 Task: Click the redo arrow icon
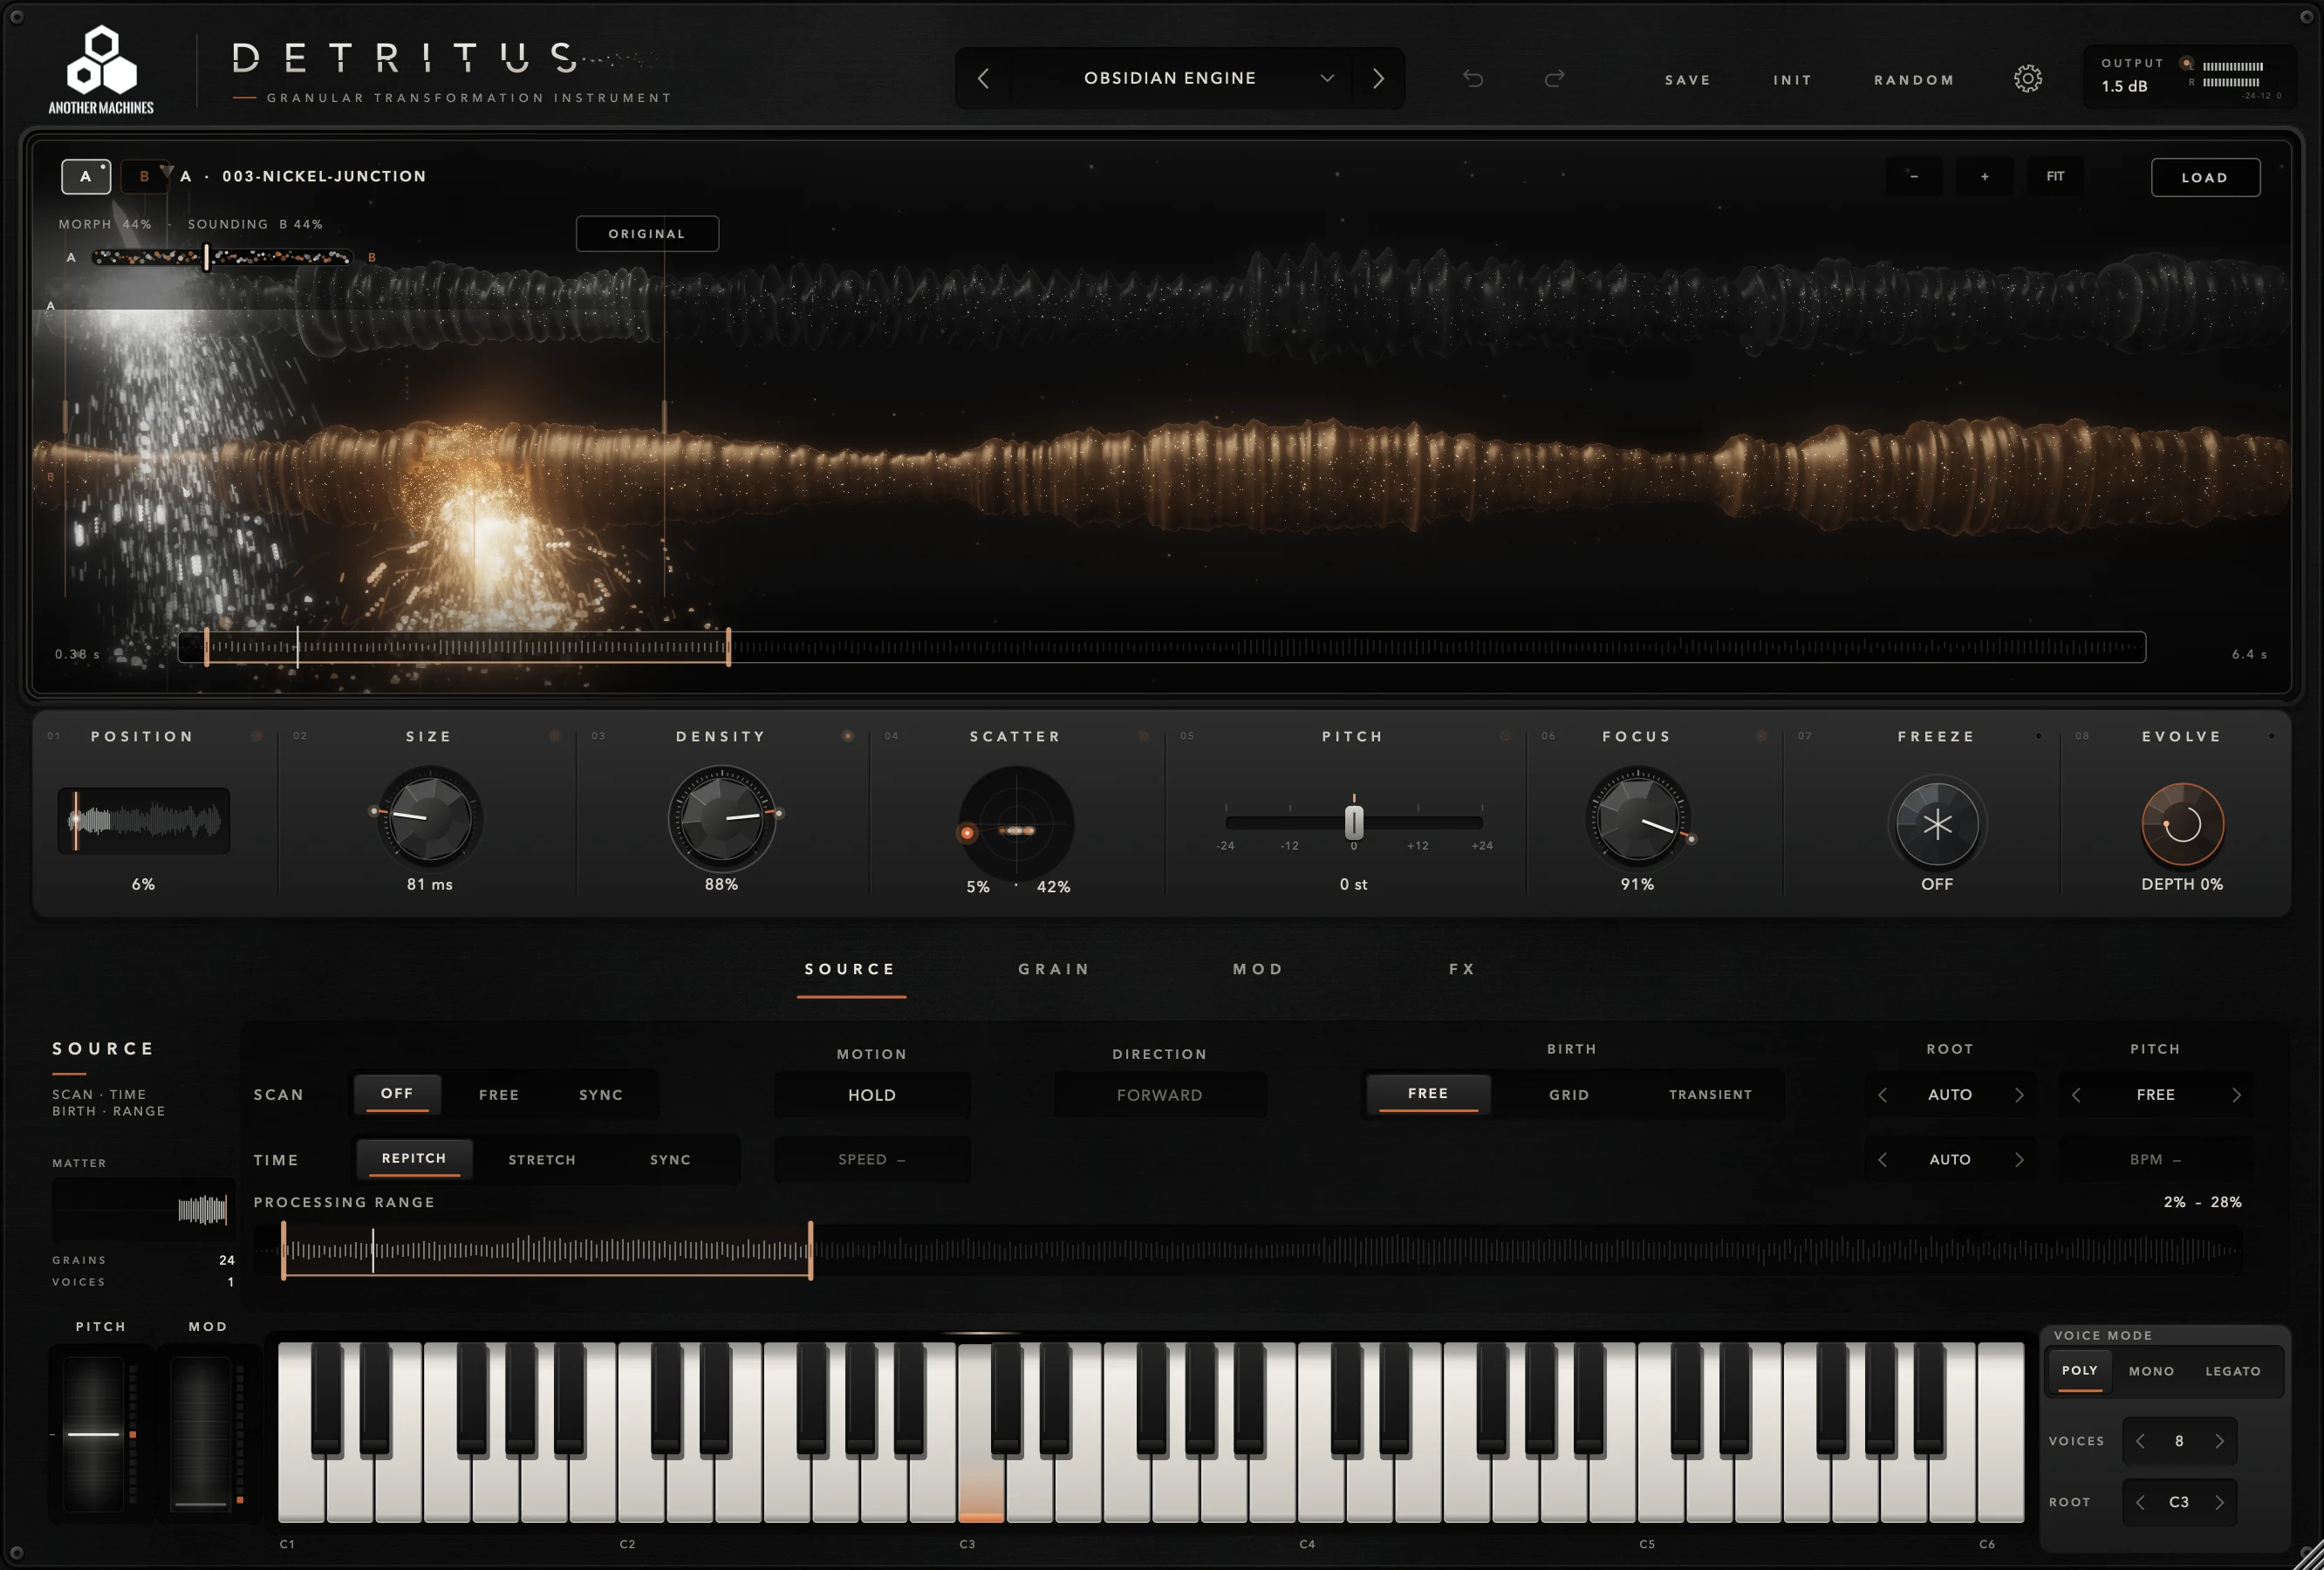tap(1554, 78)
